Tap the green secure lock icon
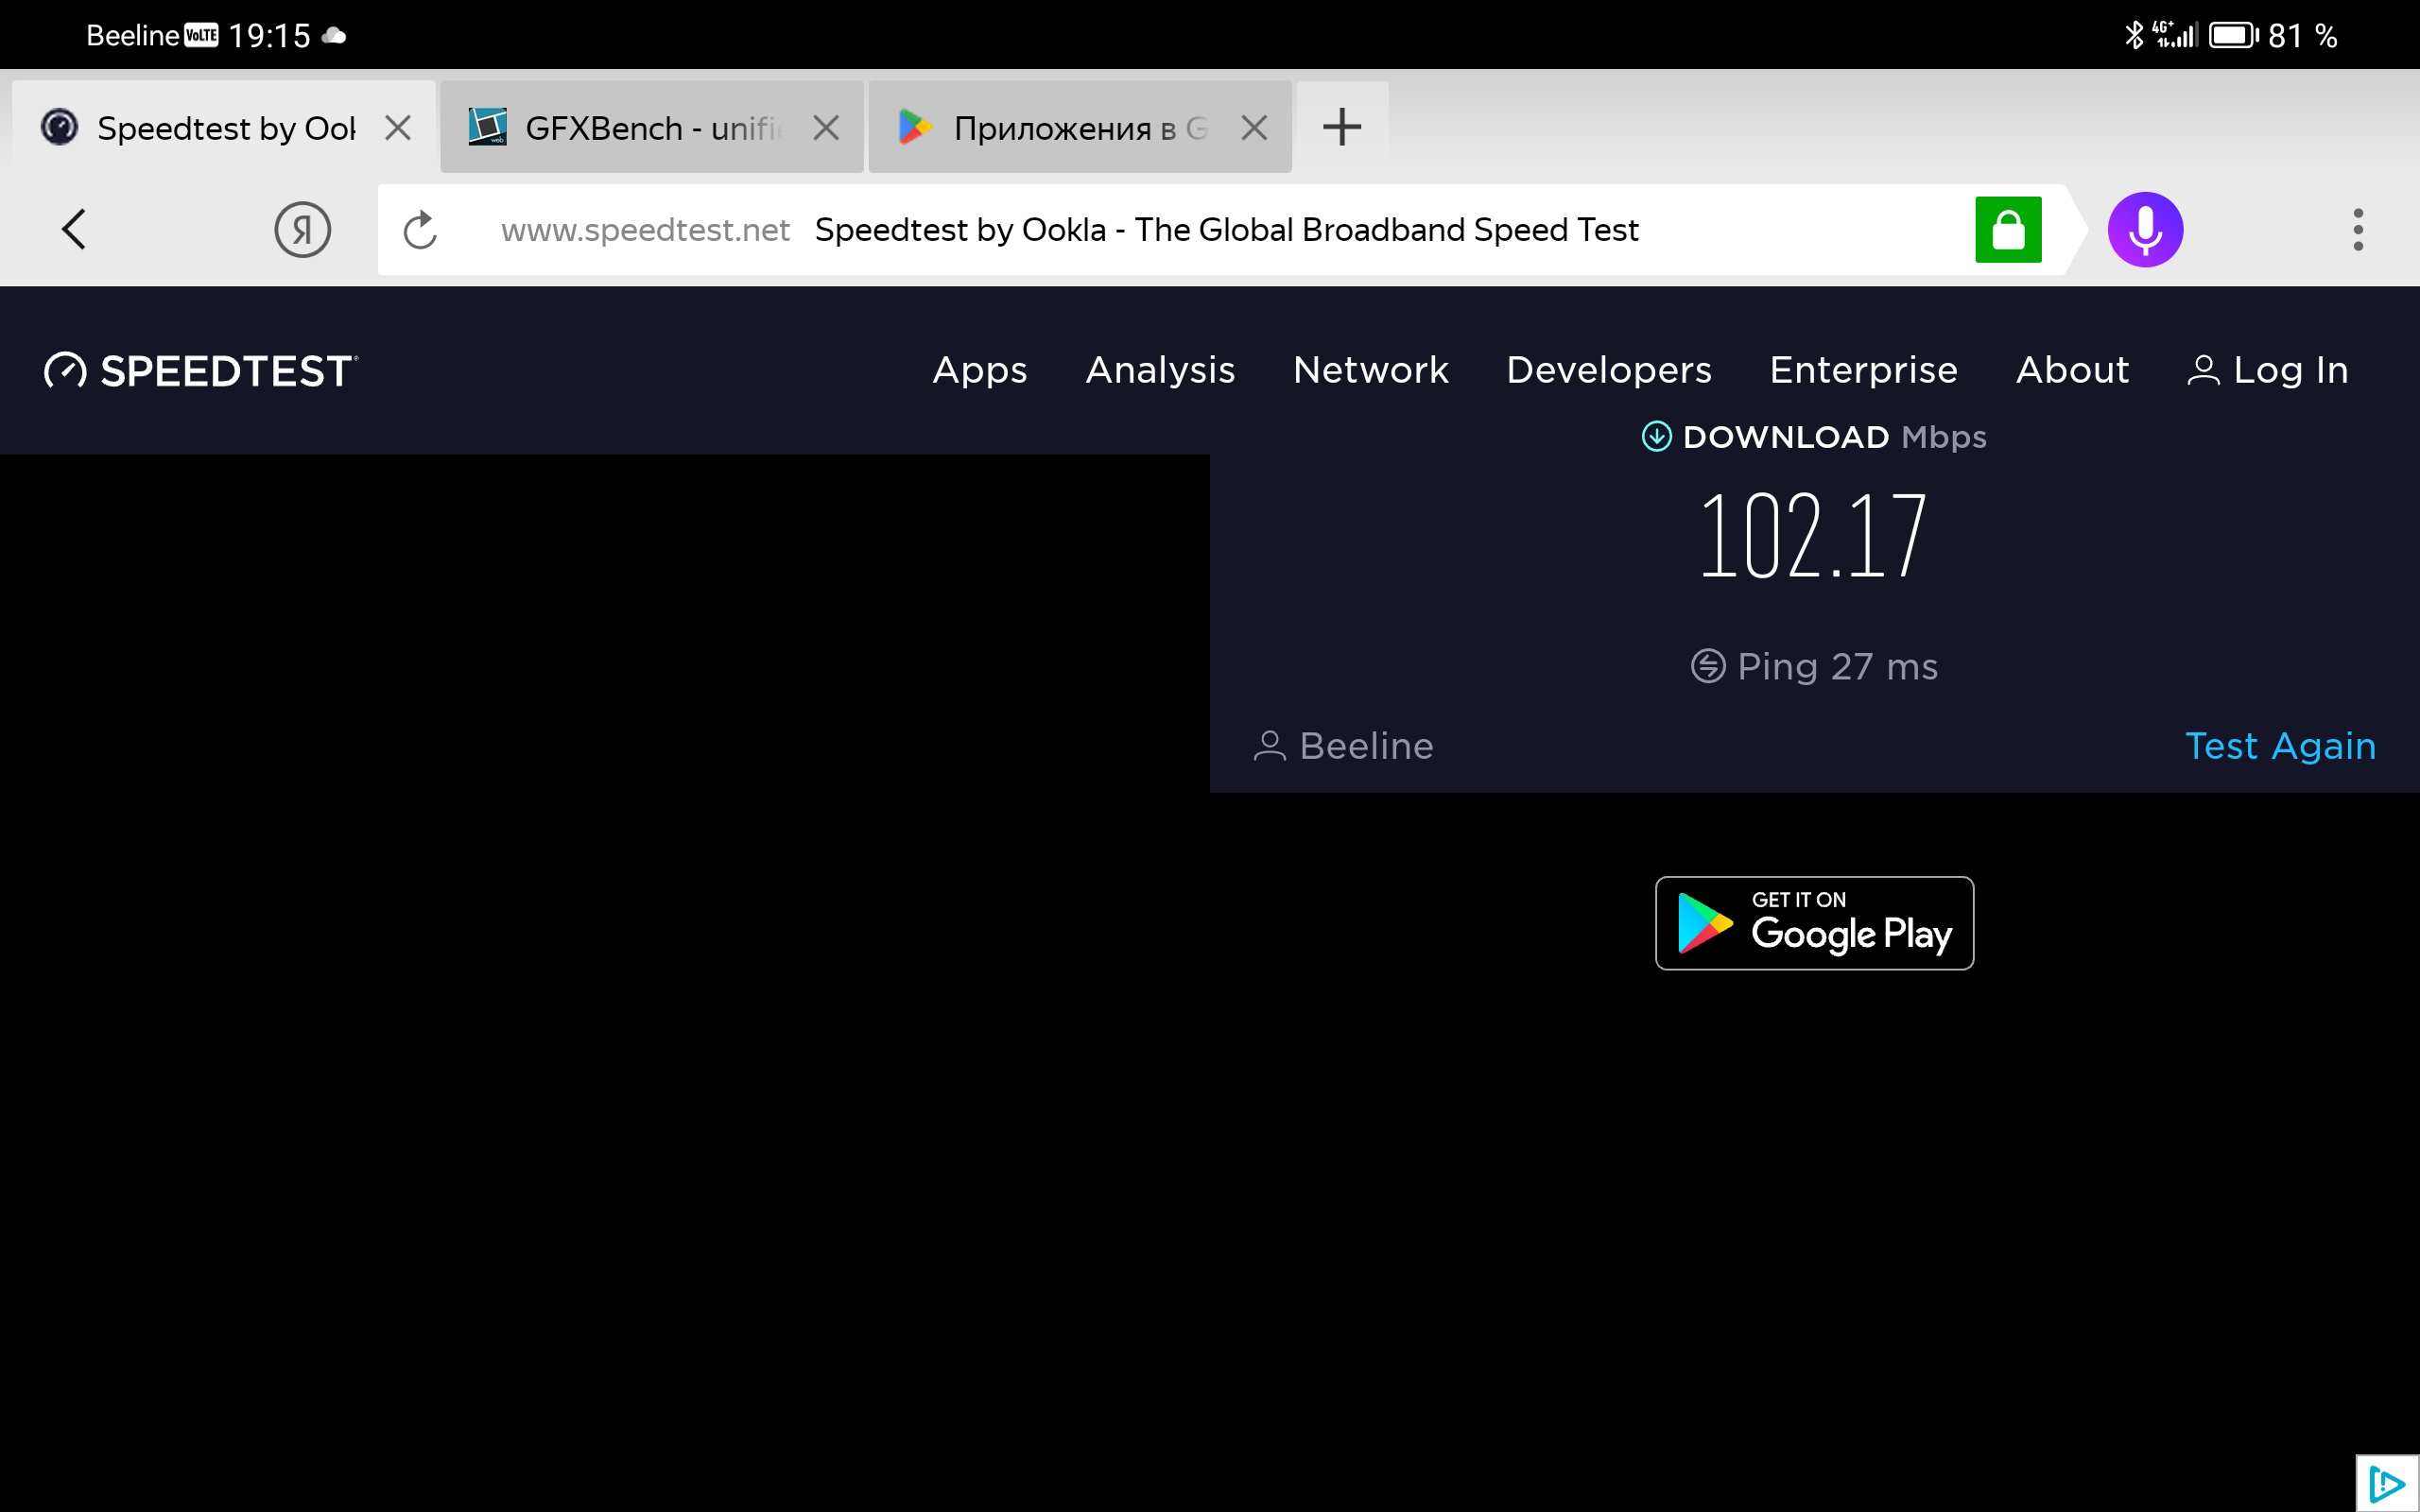 [2007, 229]
